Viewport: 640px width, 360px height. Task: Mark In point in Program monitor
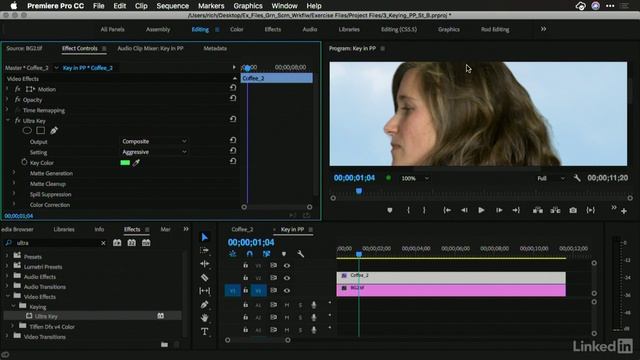point(408,210)
